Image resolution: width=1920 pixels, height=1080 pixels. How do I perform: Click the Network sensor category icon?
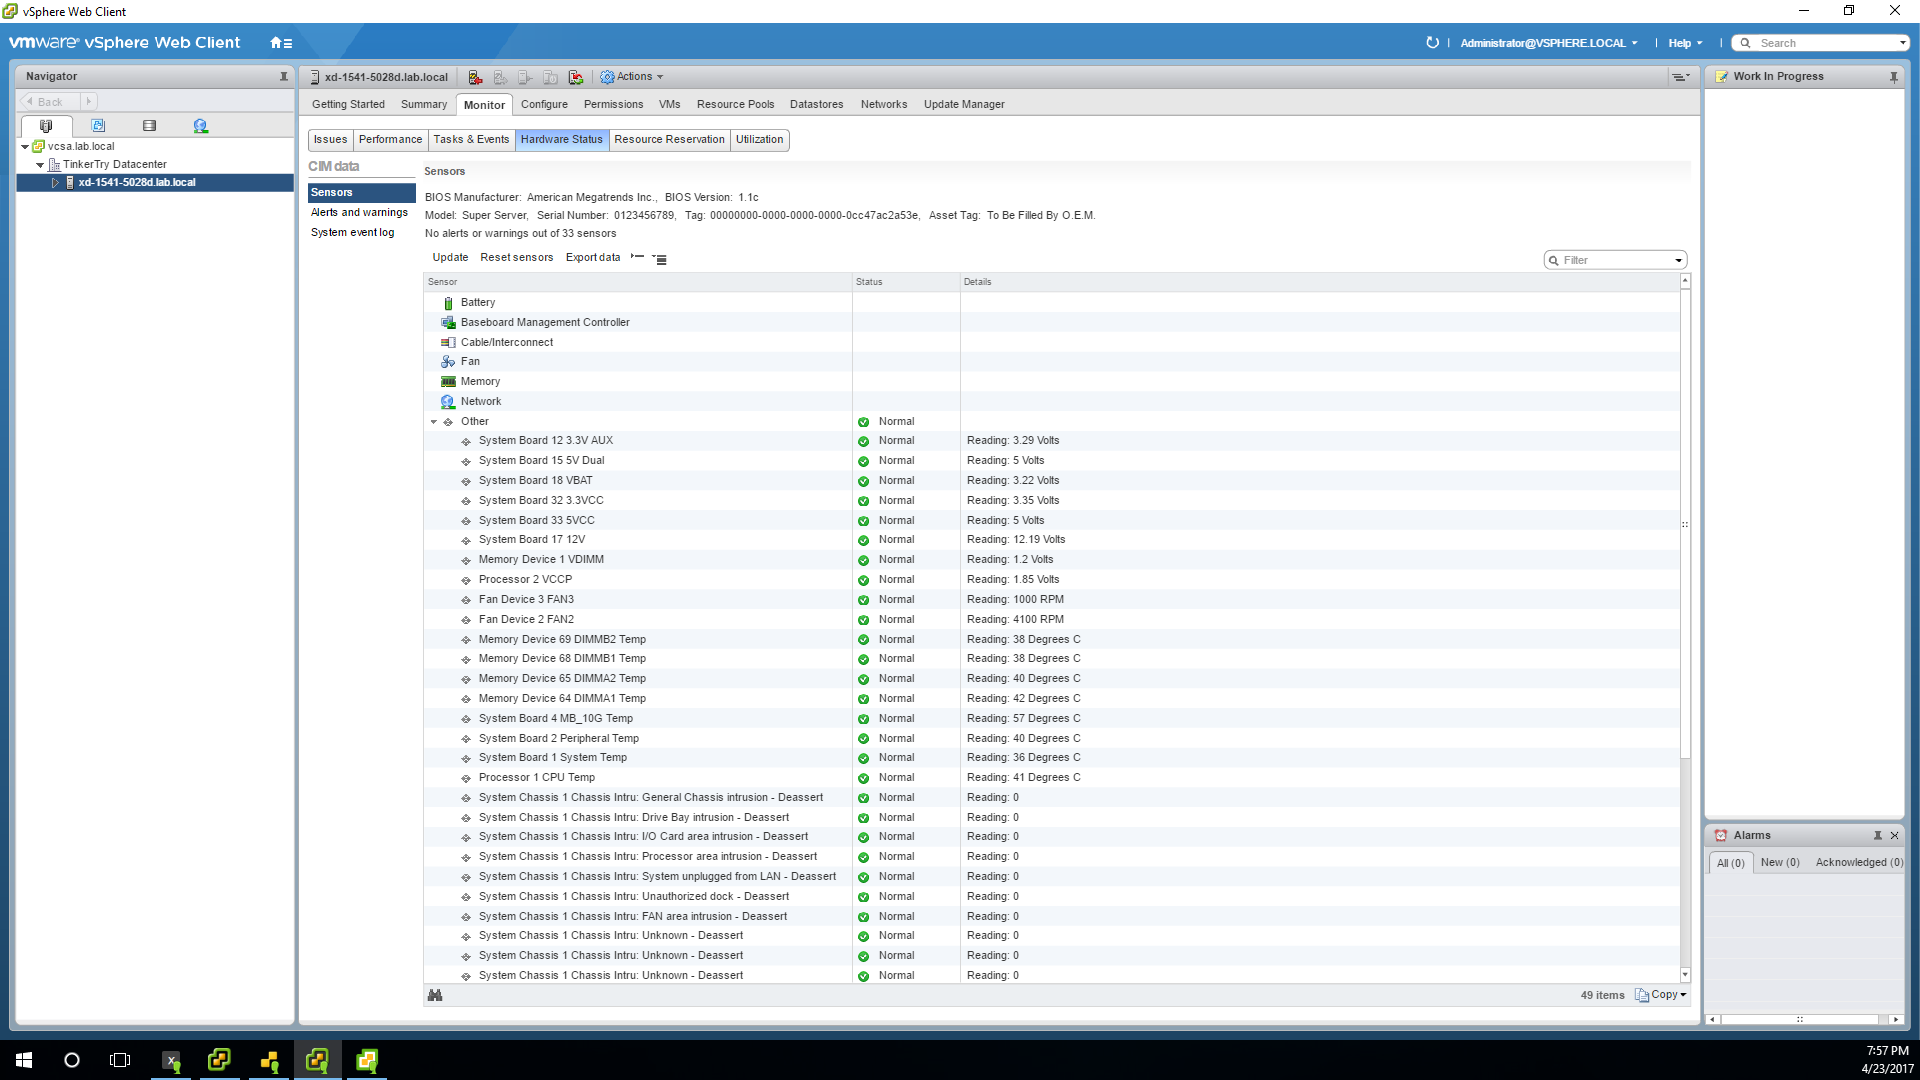click(448, 402)
